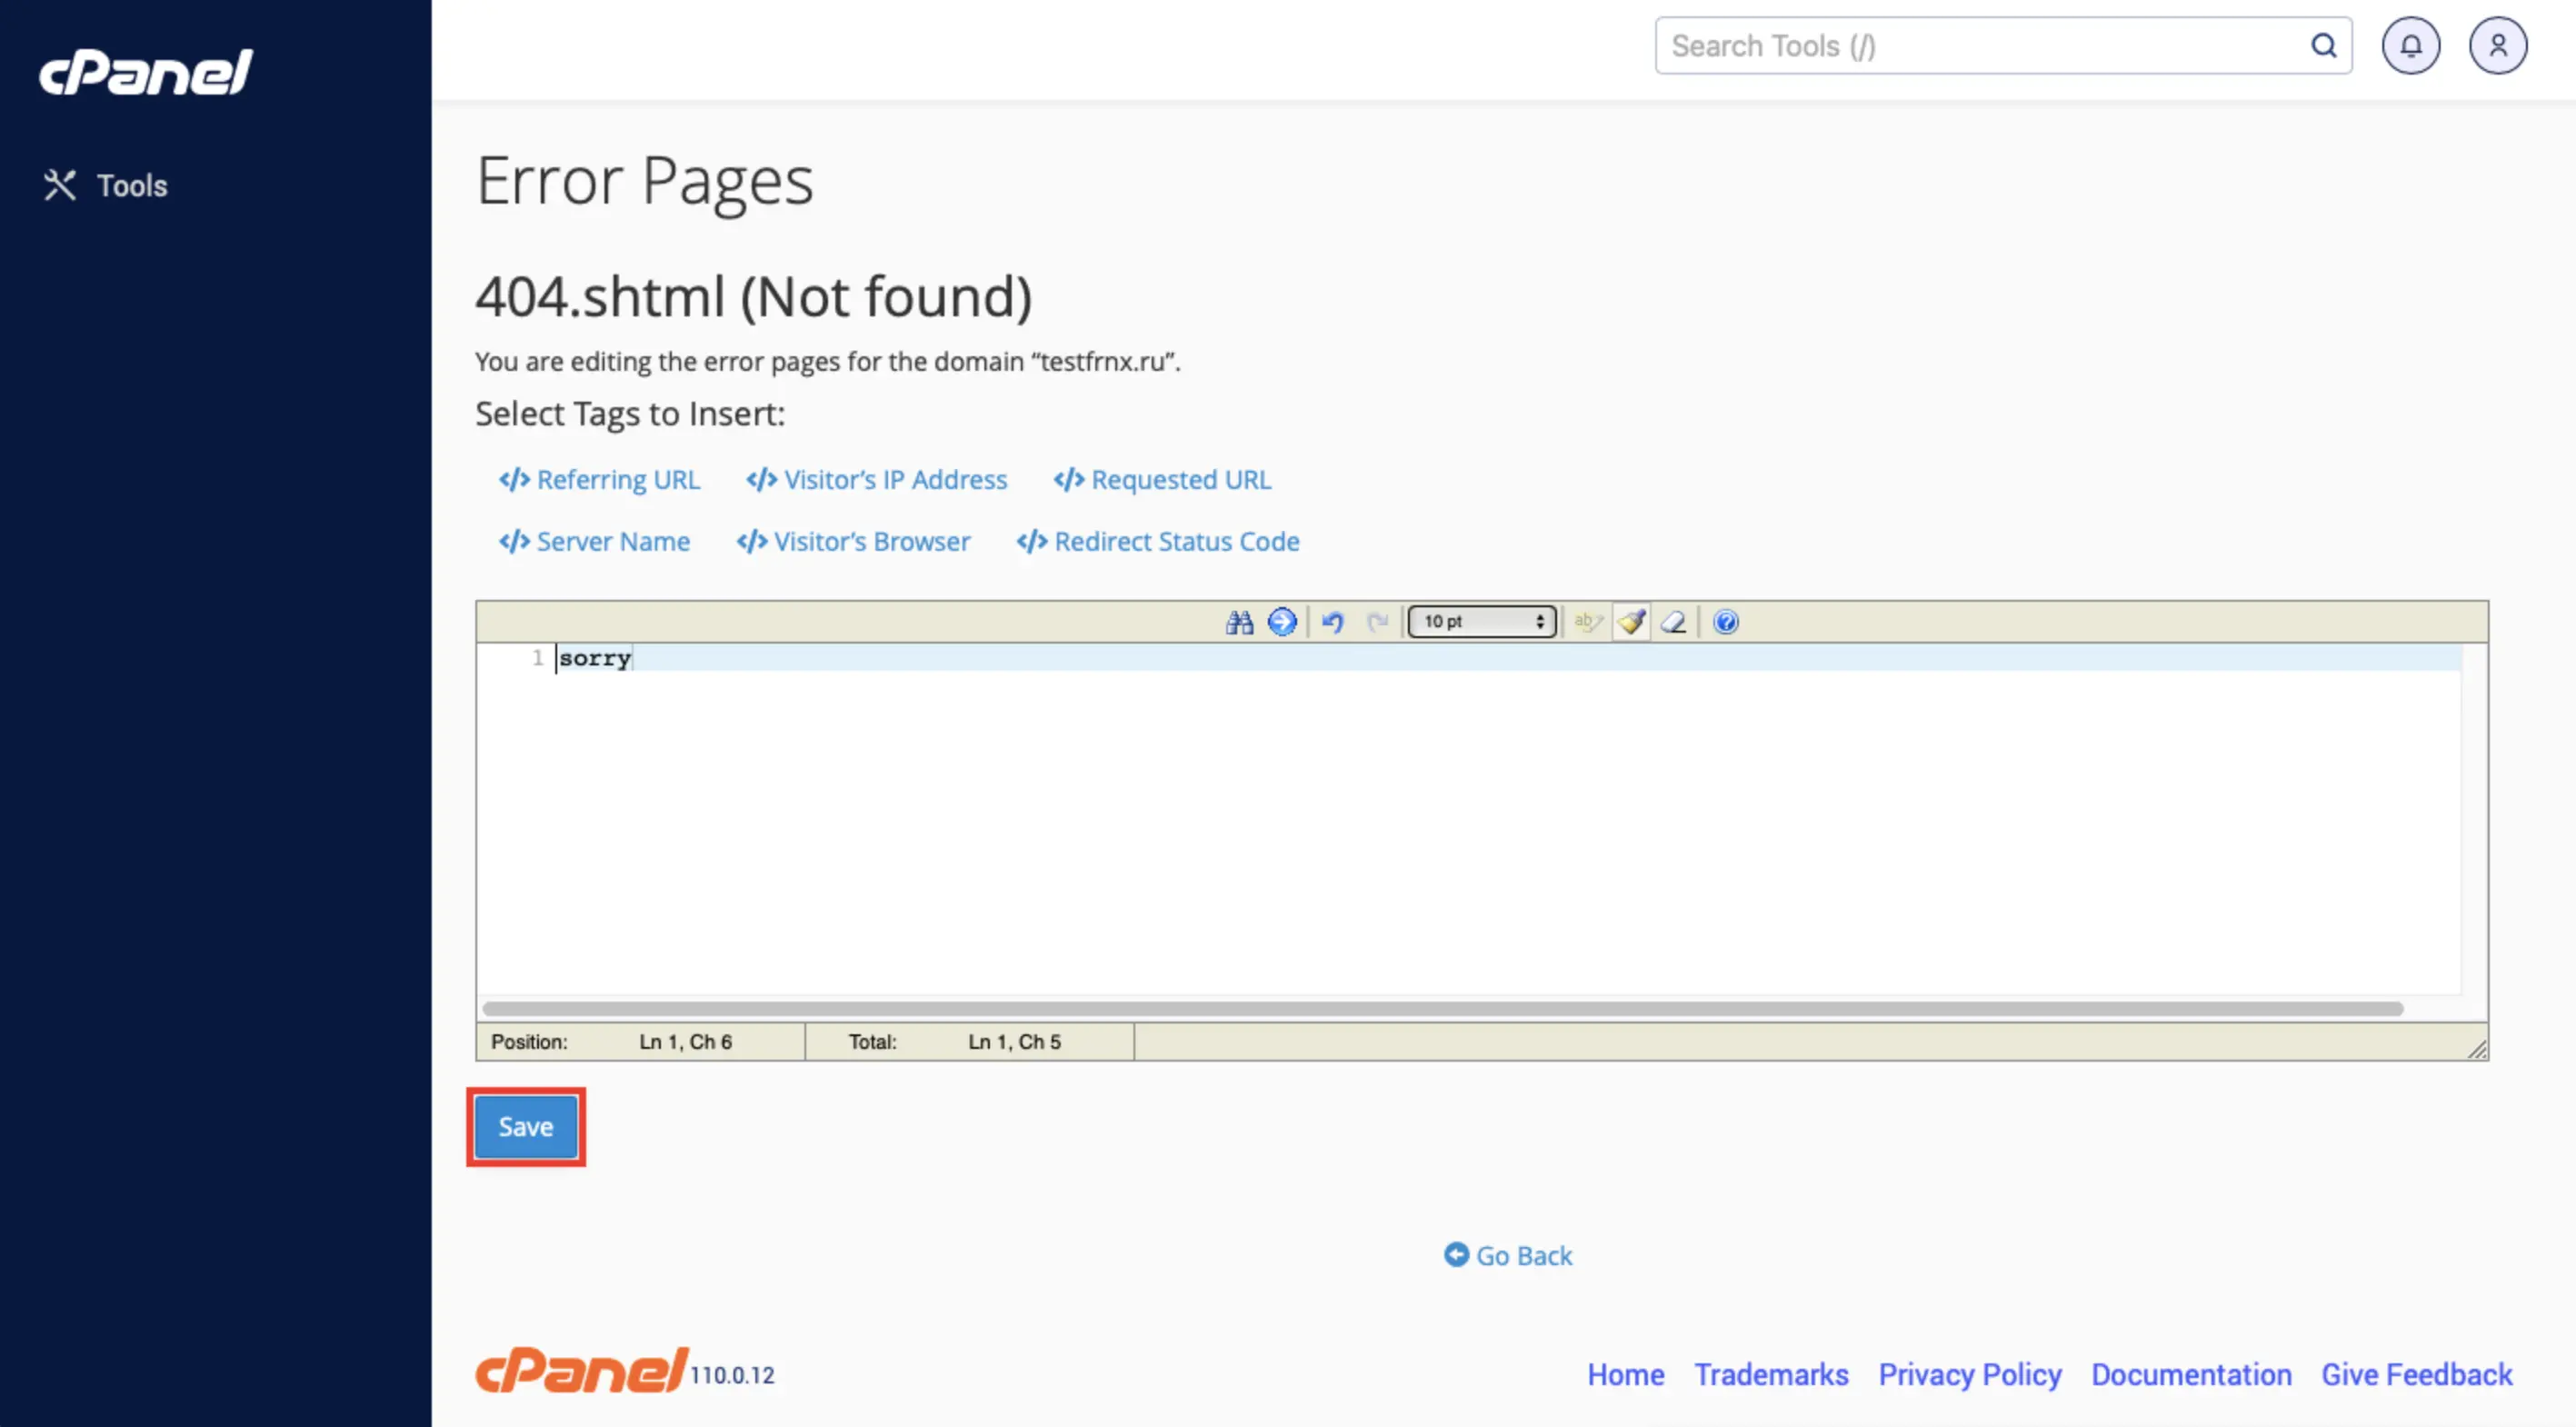The height and width of the screenshot is (1427, 2576).
Task: Insert the Visitor's Browser tag
Action: tap(853, 542)
